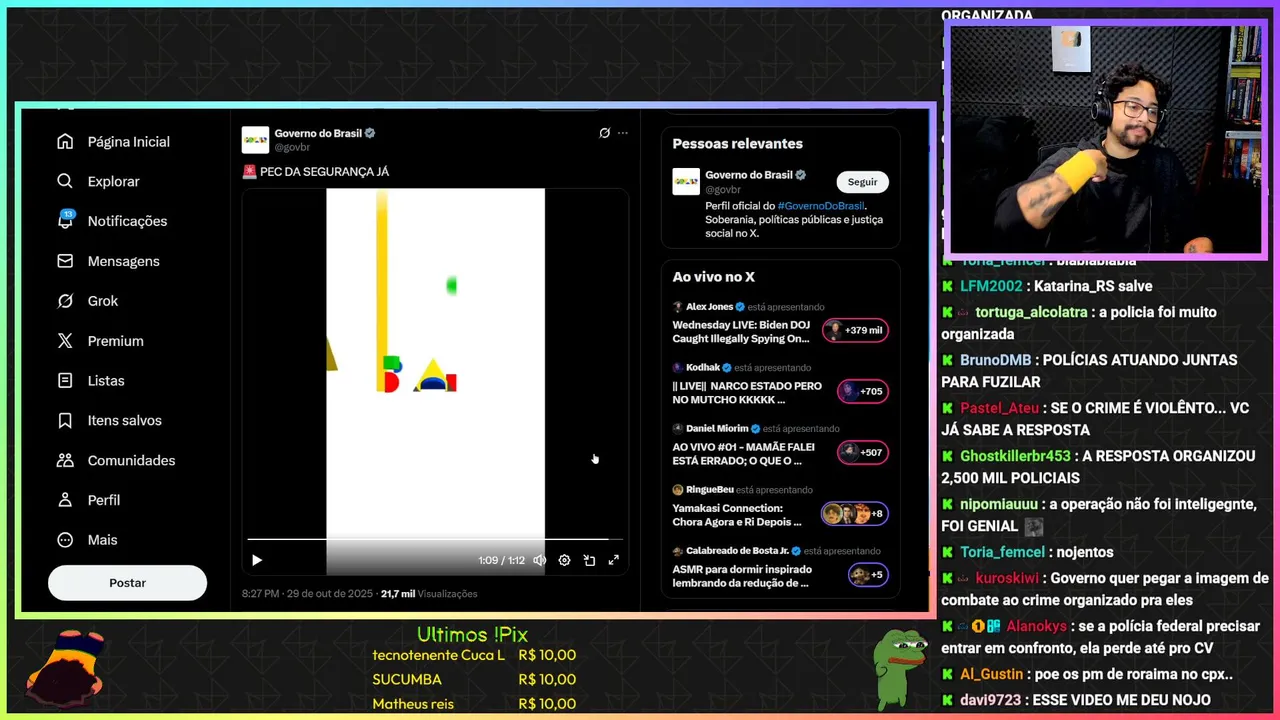1280x720 pixels.
Task: Click +8 listeners badge
Action: click(x=855, y=514)
